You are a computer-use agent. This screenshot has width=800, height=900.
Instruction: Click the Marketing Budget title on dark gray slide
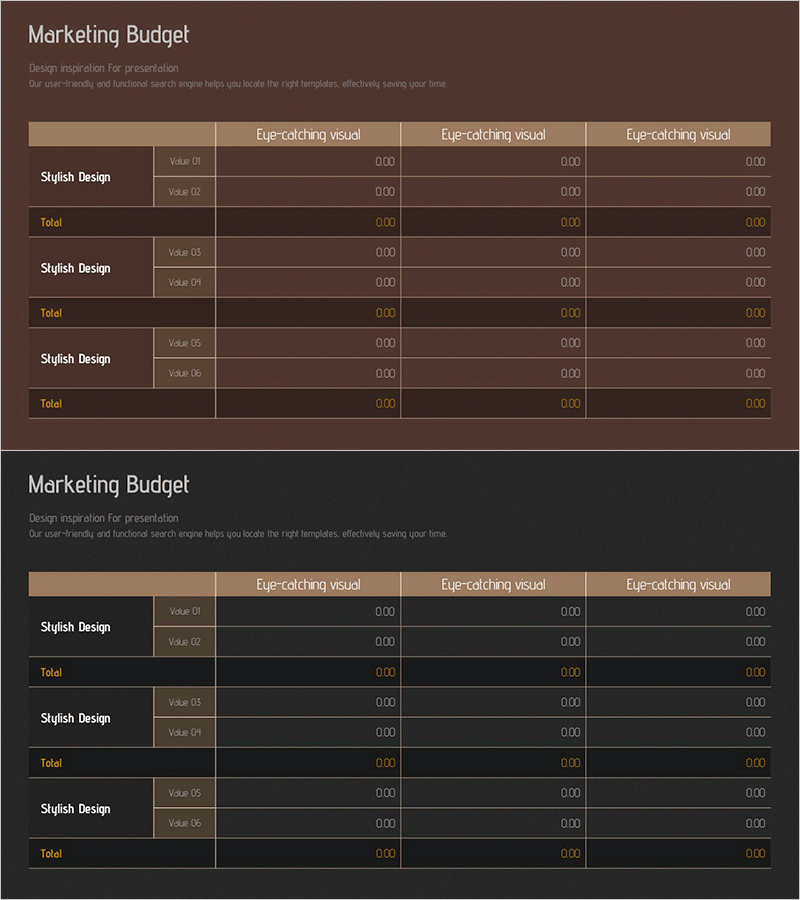coord(108,485)
